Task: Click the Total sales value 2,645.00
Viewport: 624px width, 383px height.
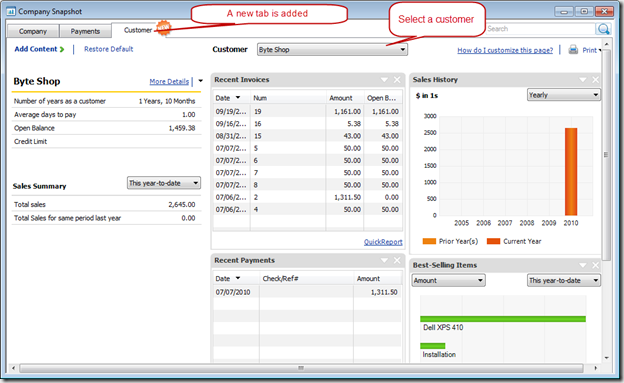Action: (182, 205)
